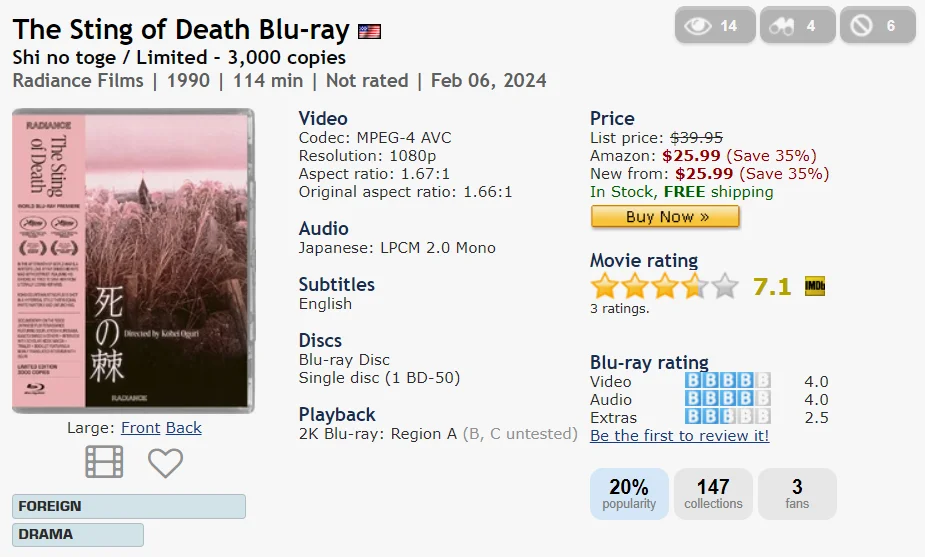Open the Back large cover link

(183, 428)
